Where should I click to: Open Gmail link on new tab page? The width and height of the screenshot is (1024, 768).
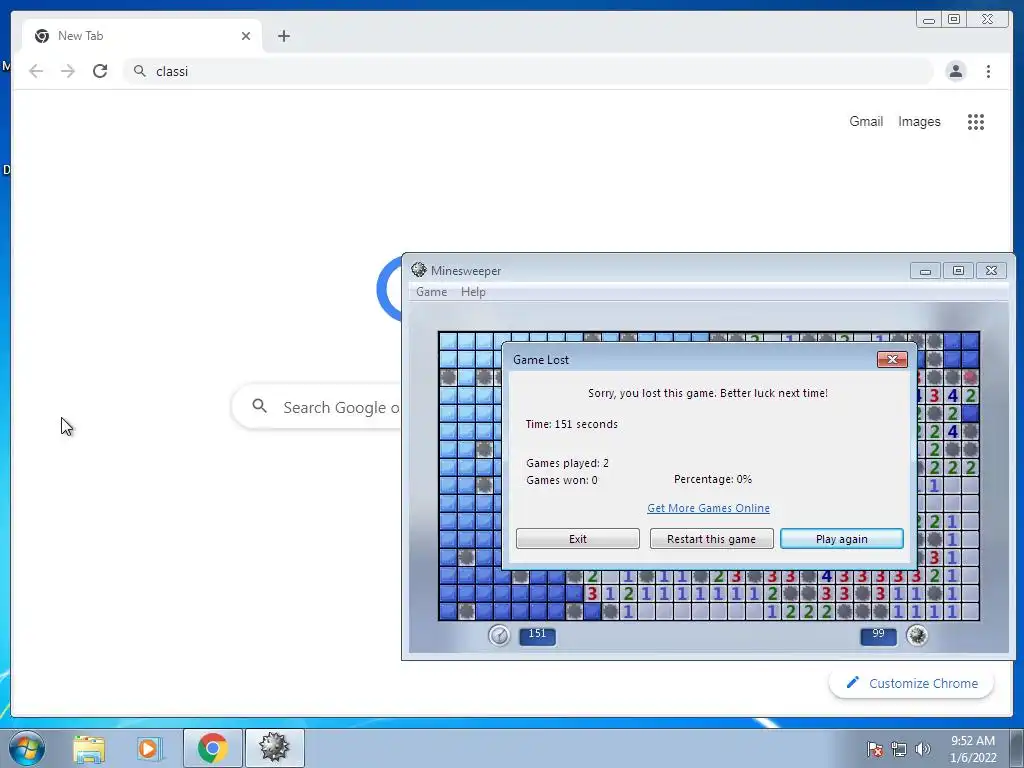866,121
